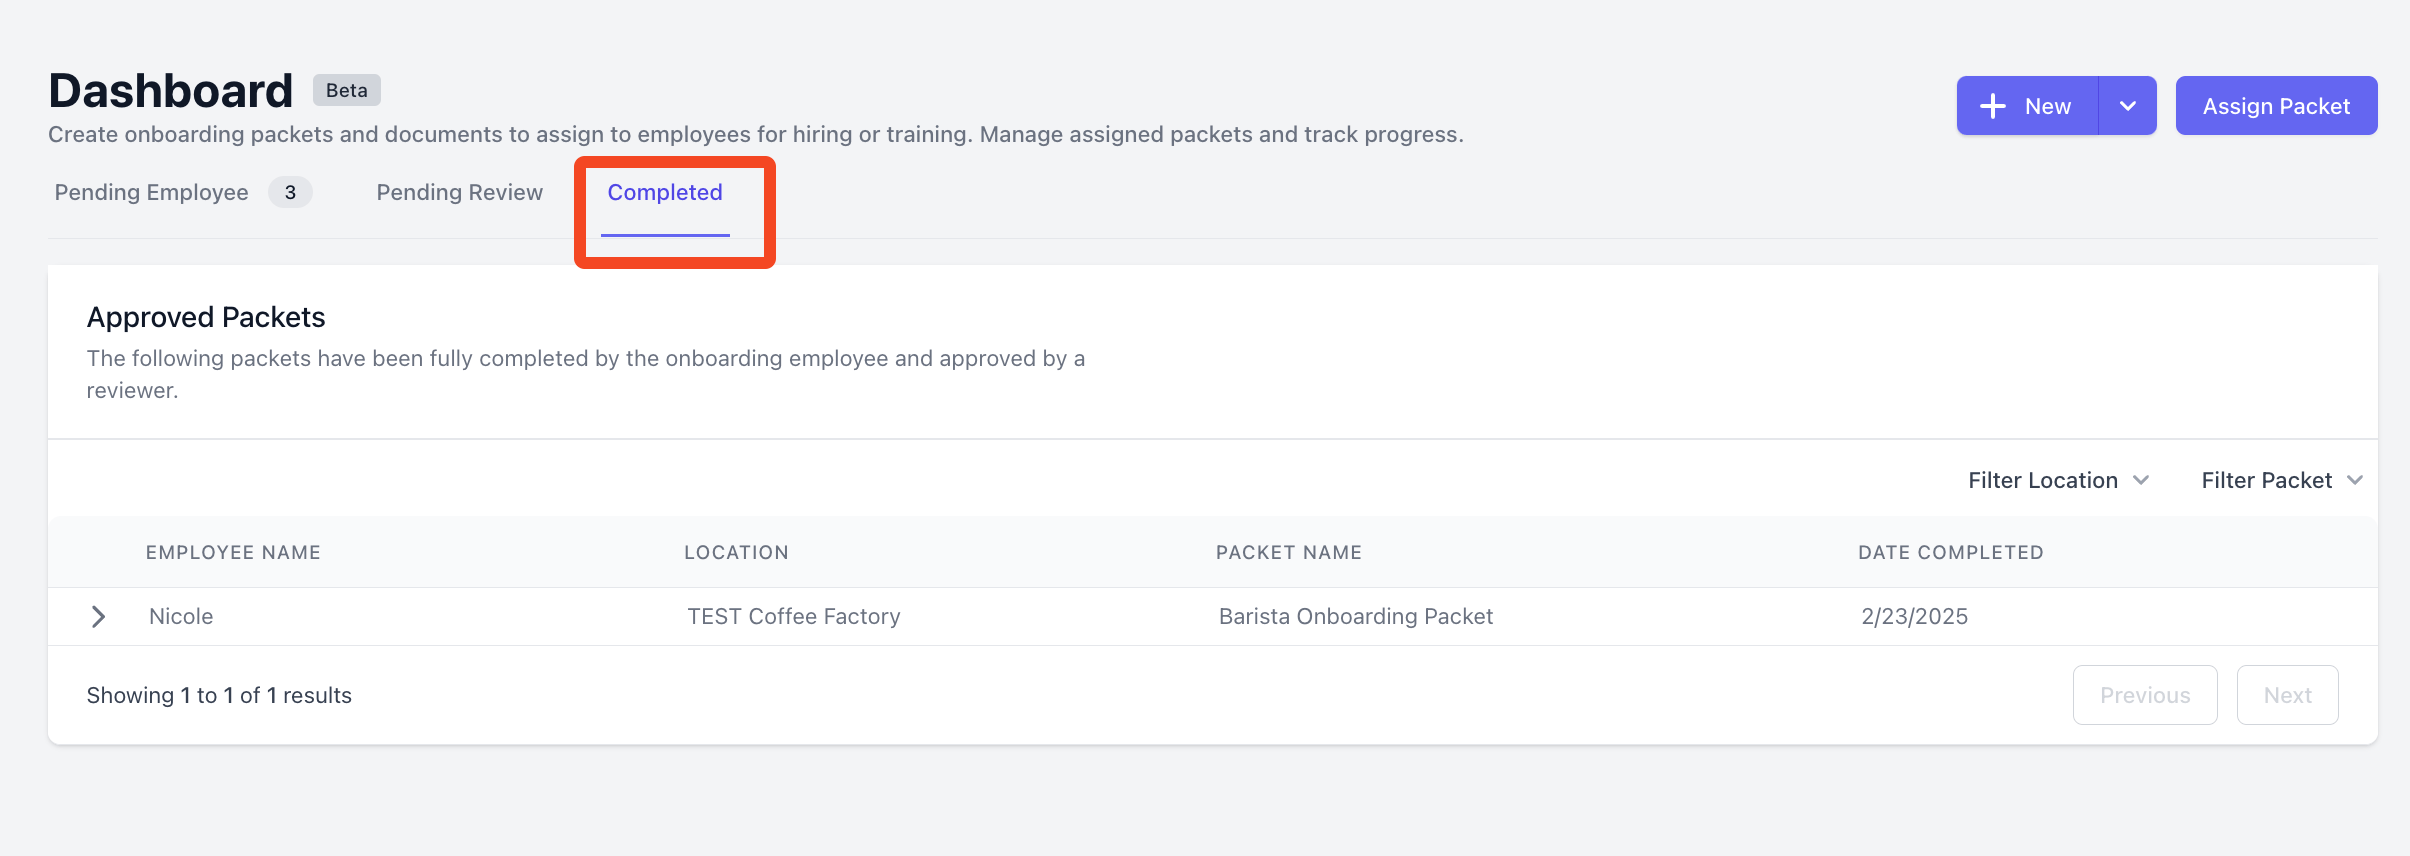This screenshot has width=2410, height=856.
Task: Click the plus icon on New button
Action: 1992,106
